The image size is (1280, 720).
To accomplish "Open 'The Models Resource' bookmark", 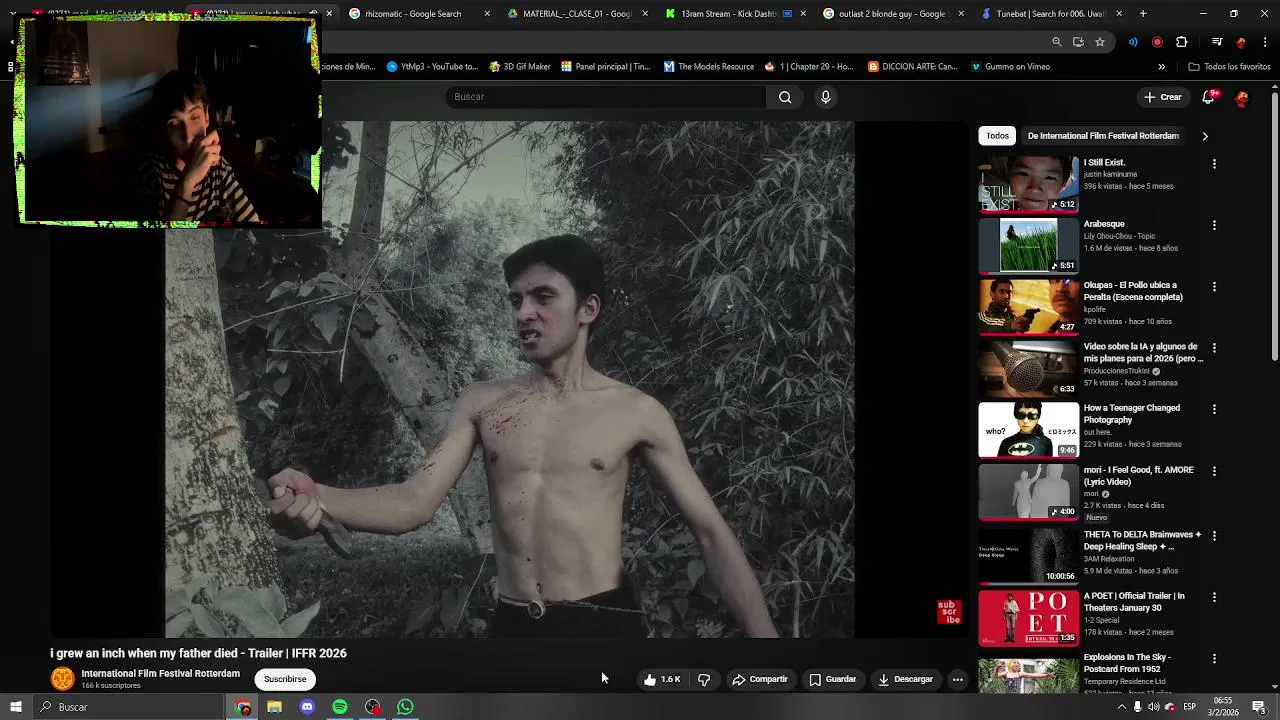I will pos(709,67).
